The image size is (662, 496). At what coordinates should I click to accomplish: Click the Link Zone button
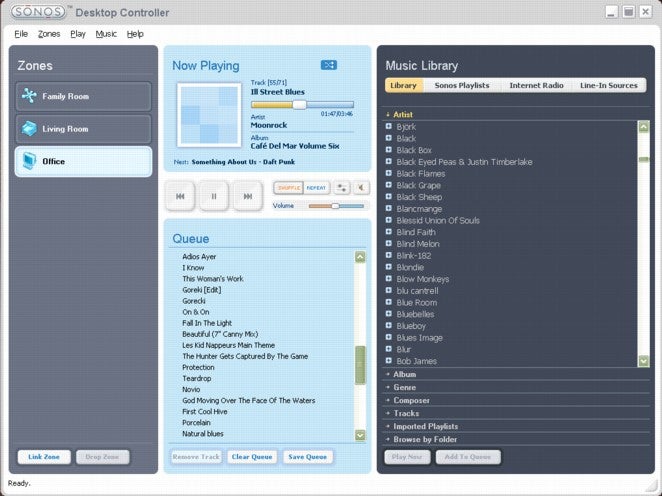pos(44,457)
